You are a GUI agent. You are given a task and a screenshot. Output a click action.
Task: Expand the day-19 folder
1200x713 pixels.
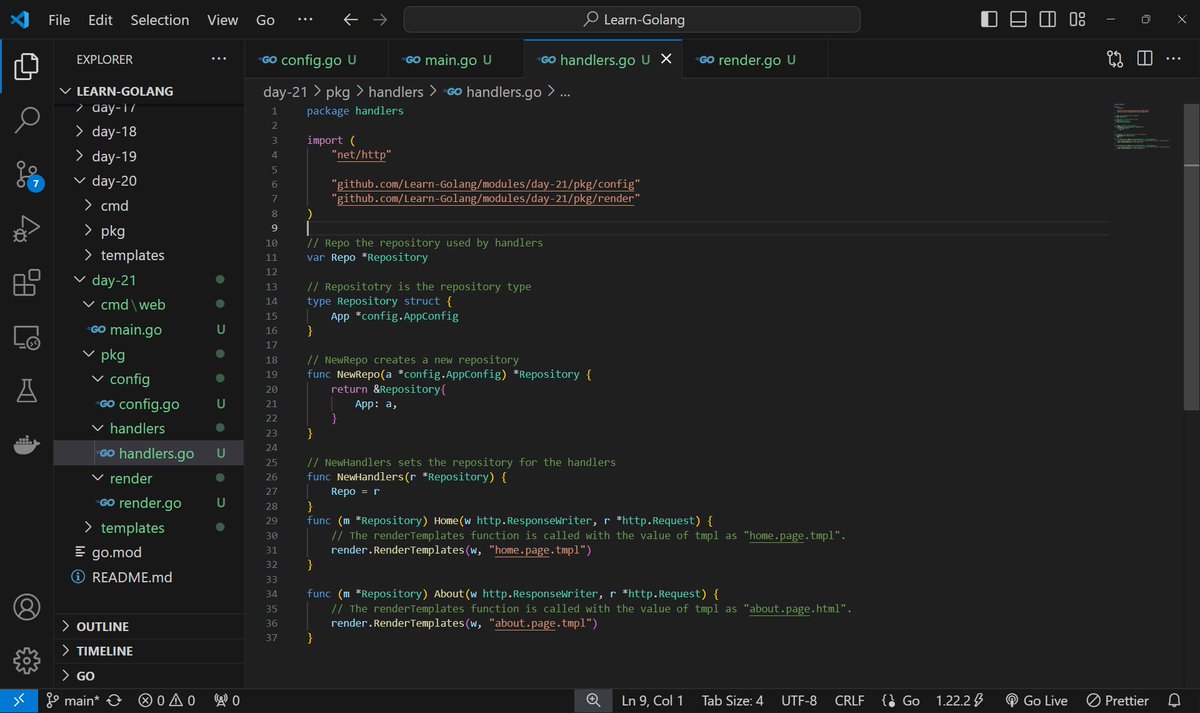coord(149,156)
